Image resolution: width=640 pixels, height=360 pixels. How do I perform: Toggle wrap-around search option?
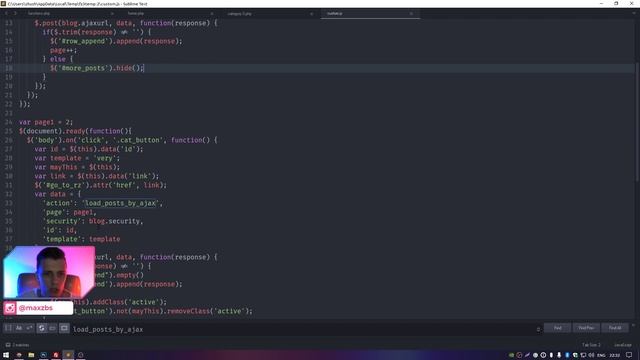pyautogui.click(x=42, y=328)
